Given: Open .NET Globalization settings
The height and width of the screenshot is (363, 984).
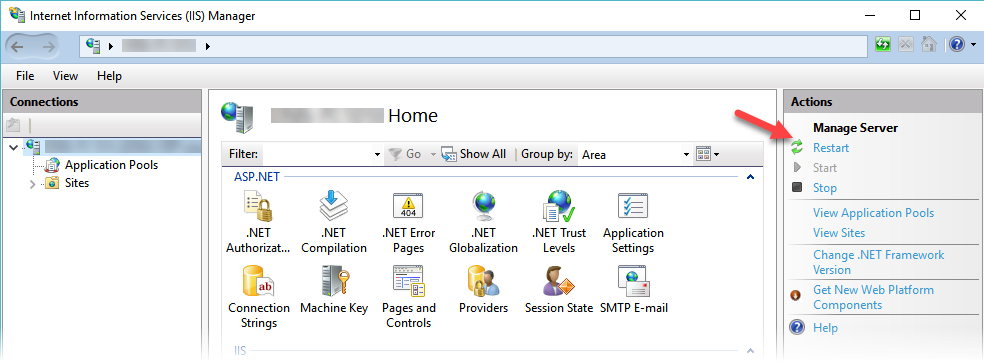Looking at the screenshot, I should coord(483,222).
